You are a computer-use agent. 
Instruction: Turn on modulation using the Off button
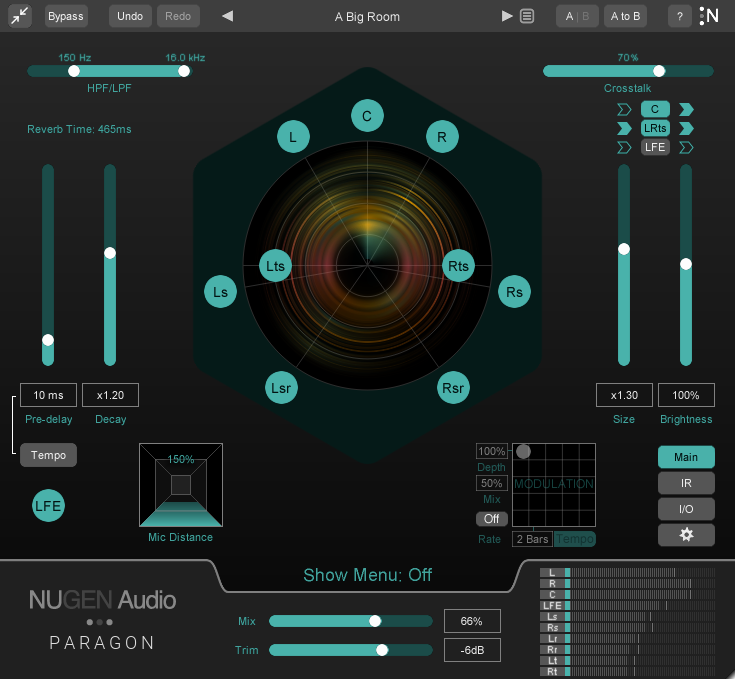click(491, 519)
